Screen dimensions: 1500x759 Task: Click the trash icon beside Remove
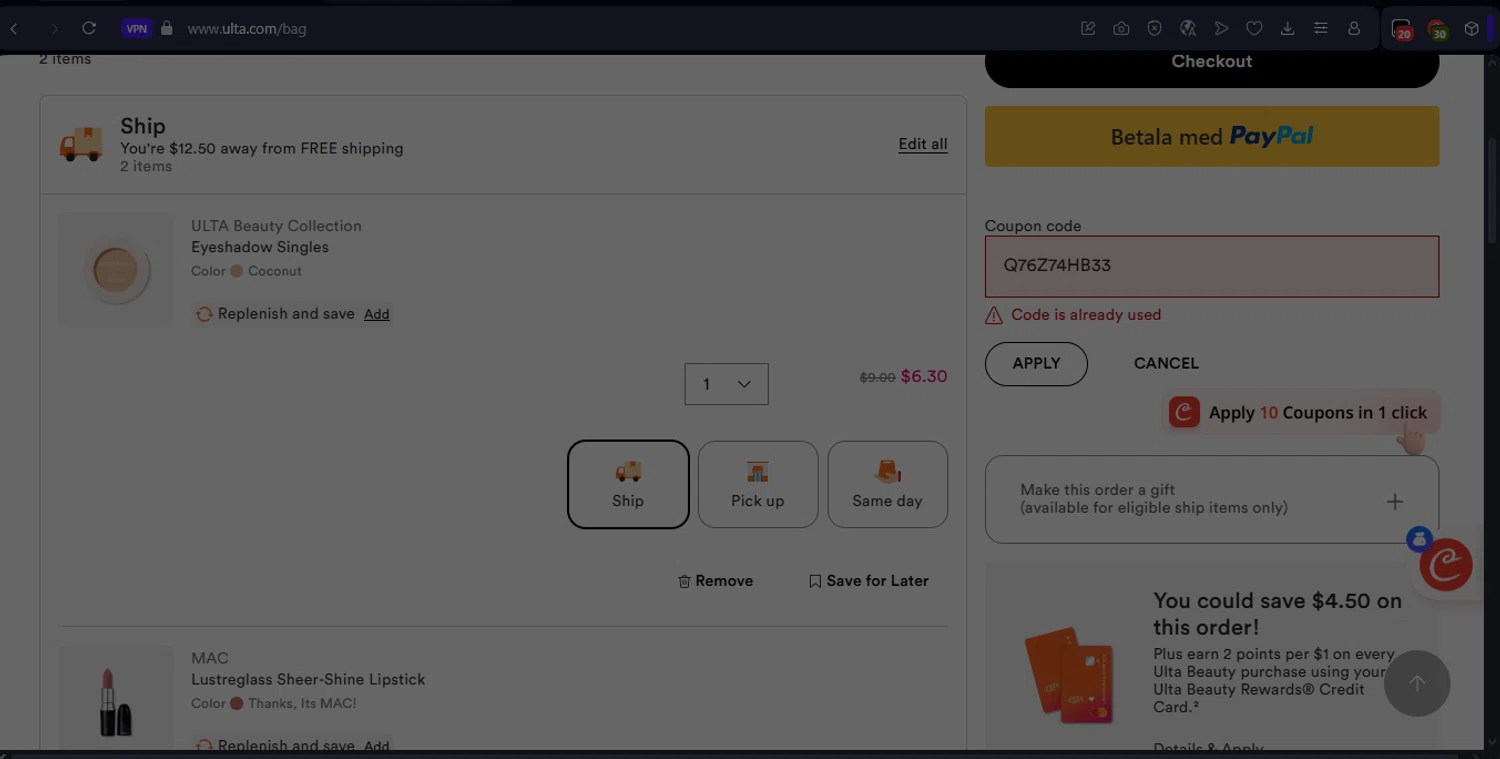[x=684, y=581]
